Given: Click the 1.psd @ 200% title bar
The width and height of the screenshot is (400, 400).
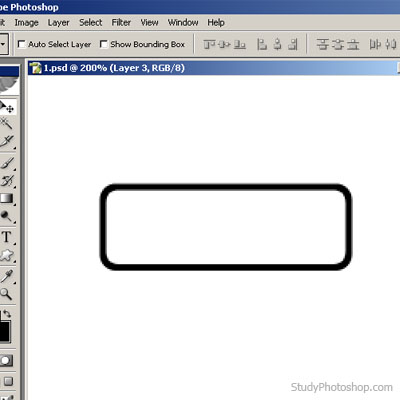Looking at the screenshot, I should (x=214, y=68).
